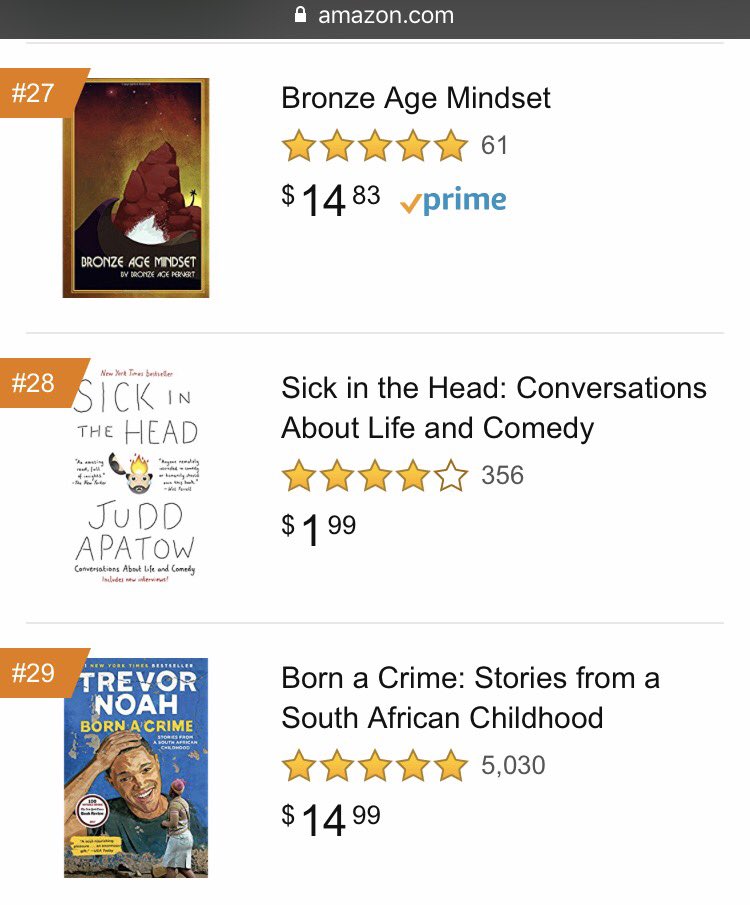The height and width of the screenshot is (905, 750).
Task: Click Bronze Age Mindset star rating
Action: 375,146
